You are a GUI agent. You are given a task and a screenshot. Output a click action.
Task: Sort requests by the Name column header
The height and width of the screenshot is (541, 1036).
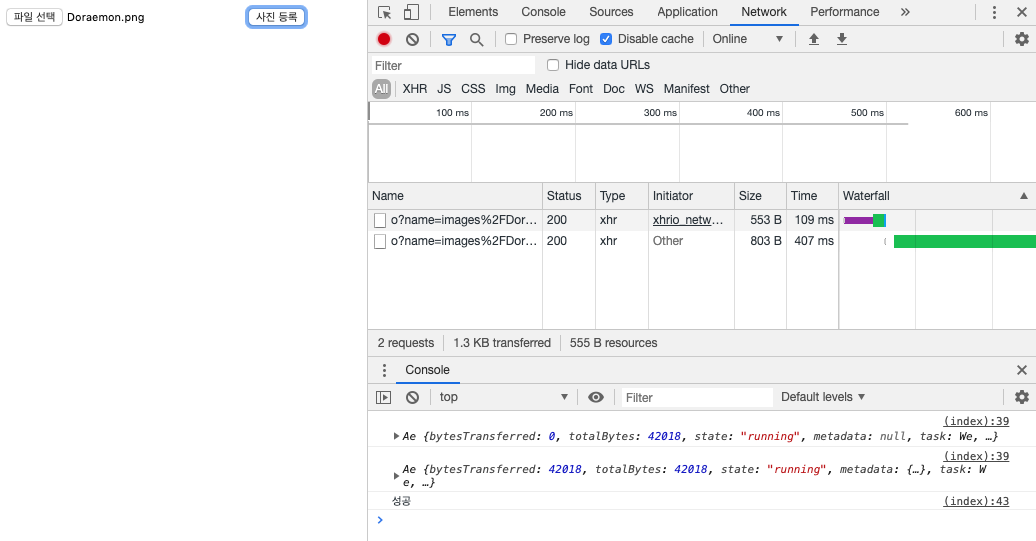(455, 196)
